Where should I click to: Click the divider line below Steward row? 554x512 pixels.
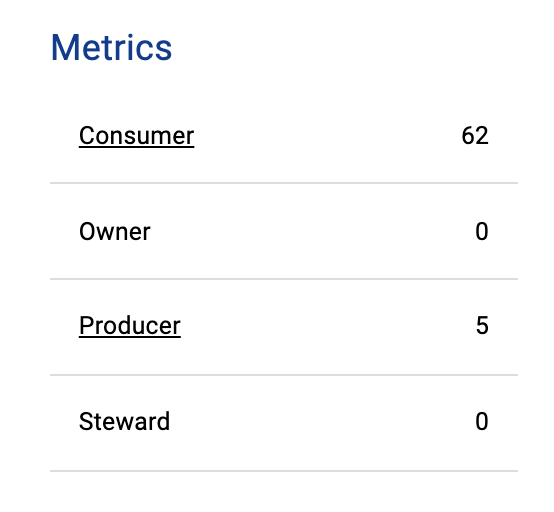(284, 471)
